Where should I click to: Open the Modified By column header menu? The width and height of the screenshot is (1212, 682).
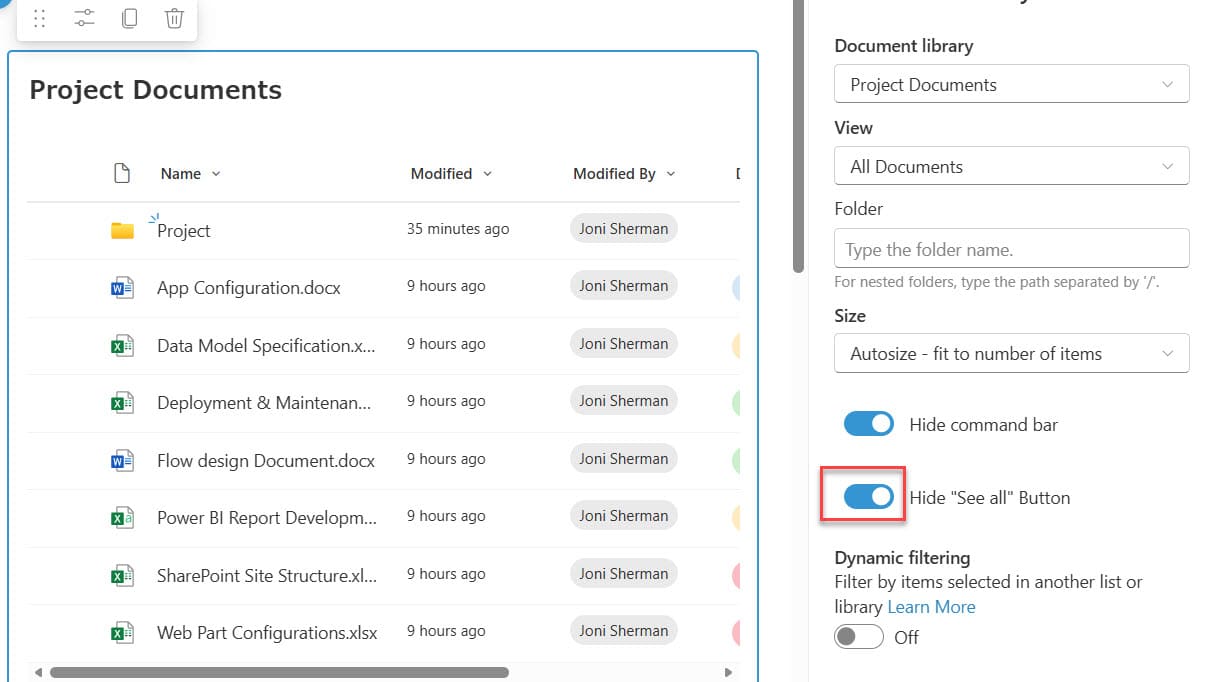(624, 174)
